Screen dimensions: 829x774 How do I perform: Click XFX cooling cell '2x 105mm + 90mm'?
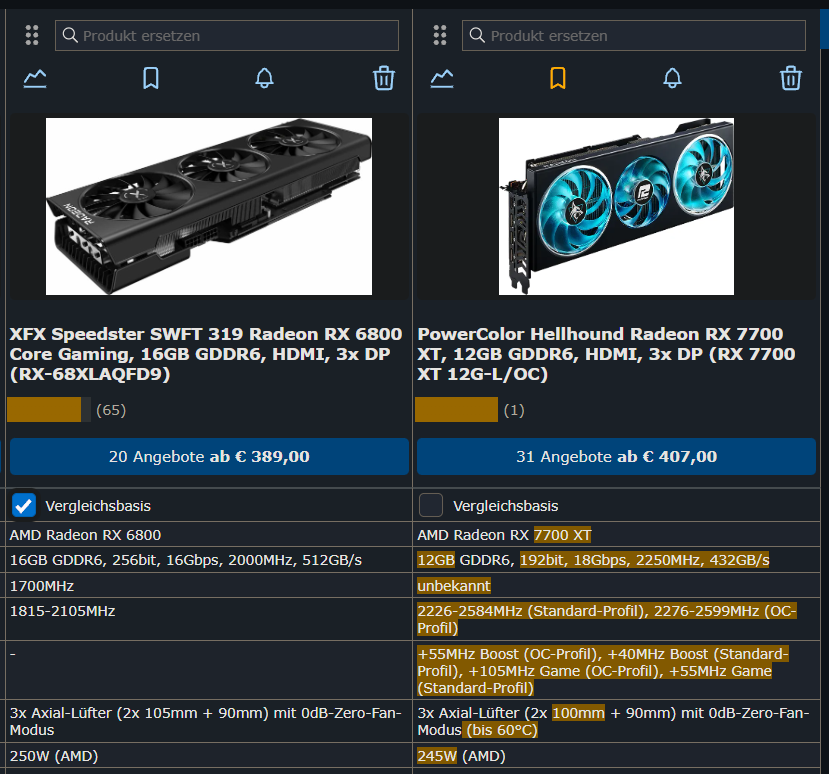point(209,721)
